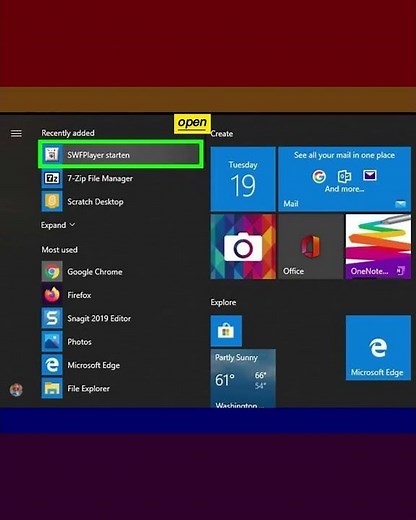Viewport: 416px width, 520px height.
Task: Click the Google Chrome icon
Action: coord(52,272)
